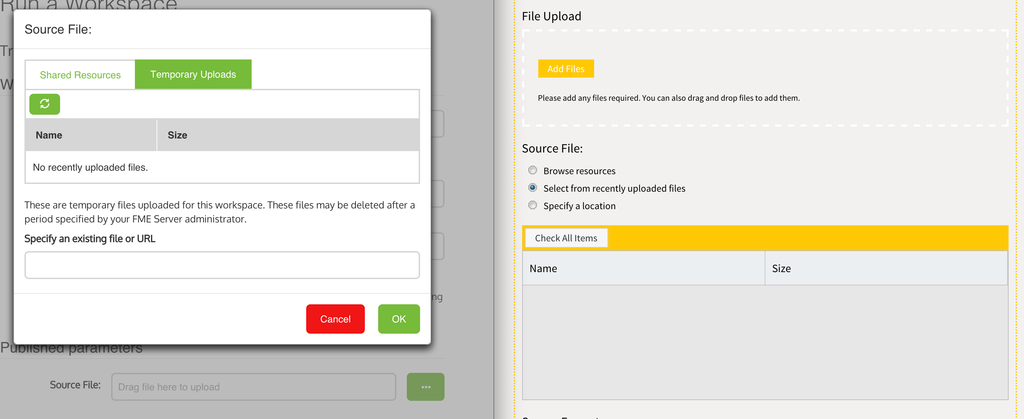Choose Select from recently uploaded files
The width and height of the screenshot is (1024, 419).
click(533, 188)
